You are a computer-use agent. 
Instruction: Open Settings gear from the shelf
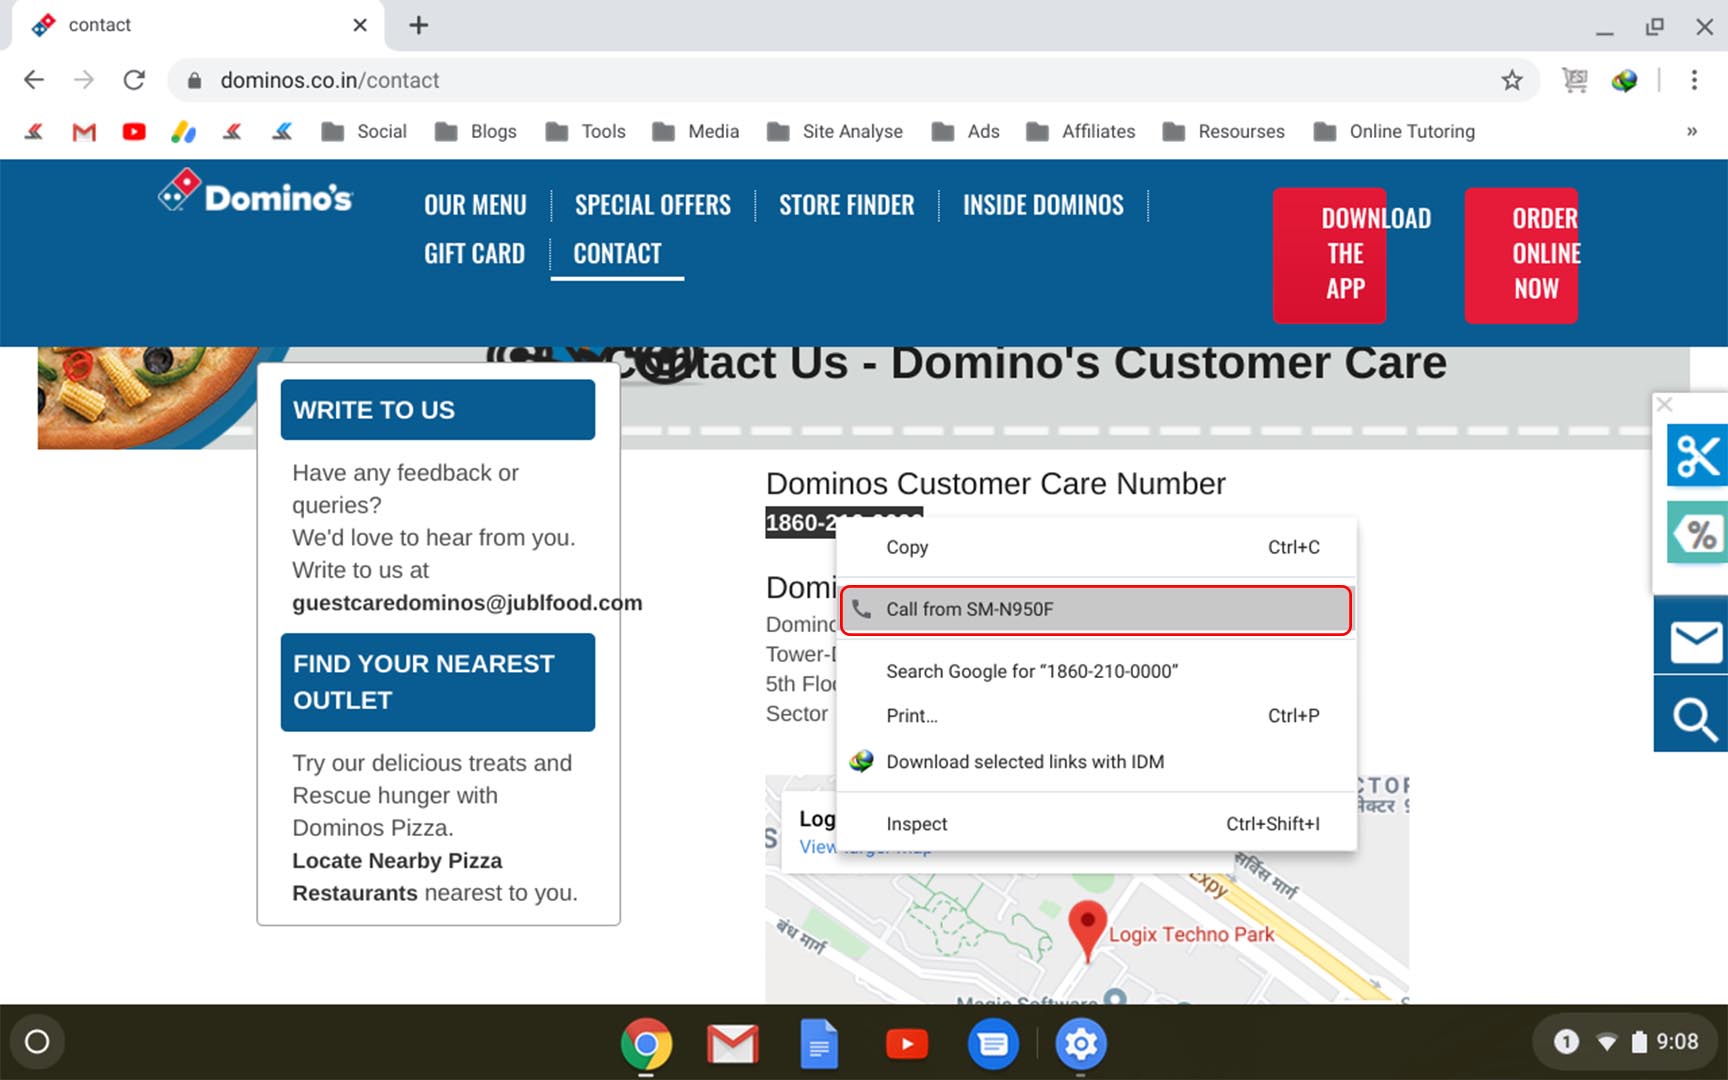[1081, 1044]
